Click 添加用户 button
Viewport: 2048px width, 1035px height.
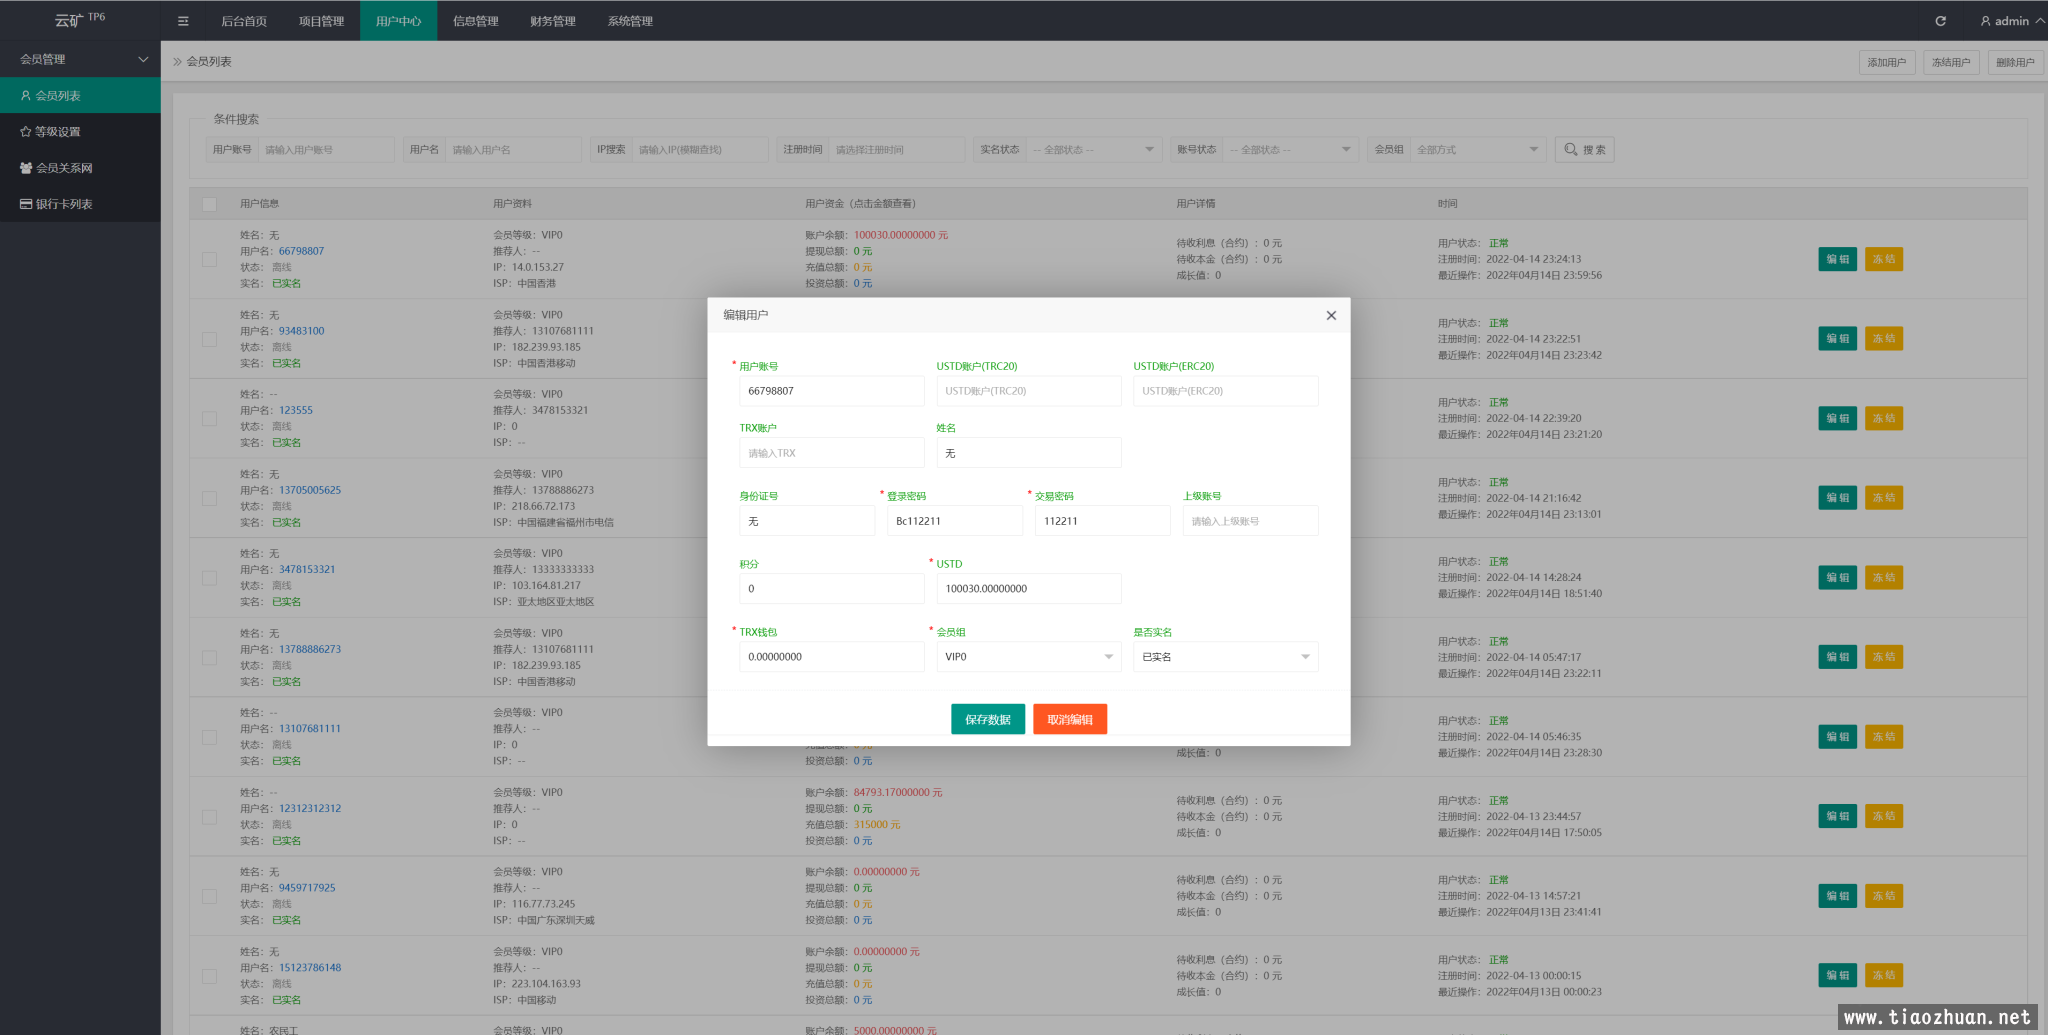(1887, 62)
